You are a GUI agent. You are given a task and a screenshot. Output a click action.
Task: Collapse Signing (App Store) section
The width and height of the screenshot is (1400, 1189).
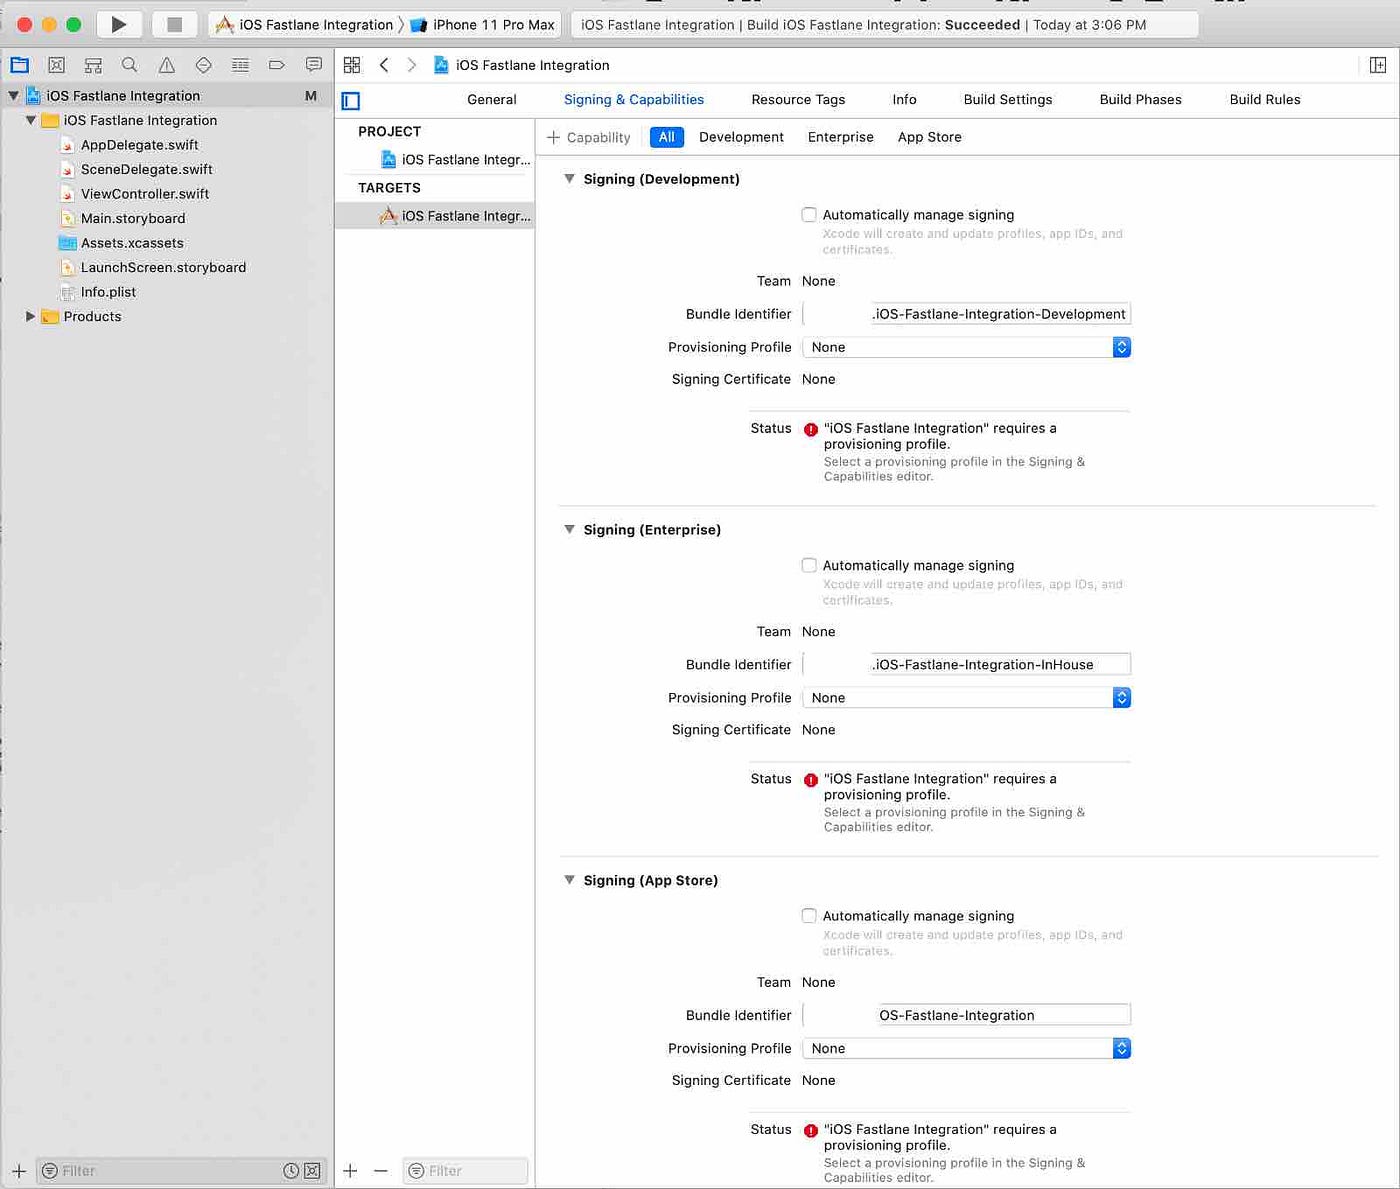pos(569,880)
